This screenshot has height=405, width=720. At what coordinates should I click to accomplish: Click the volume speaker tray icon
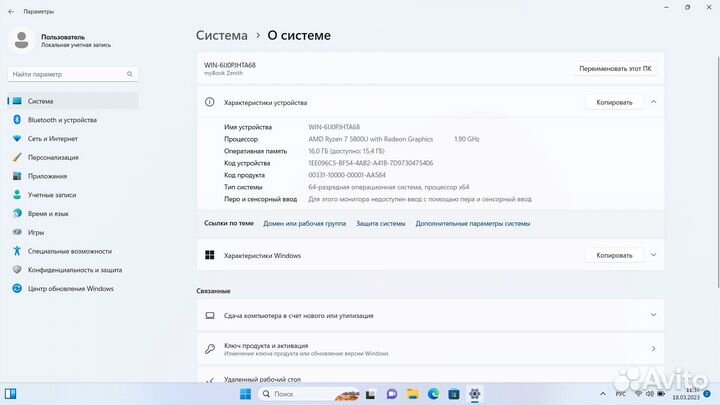tap(650, 394)
